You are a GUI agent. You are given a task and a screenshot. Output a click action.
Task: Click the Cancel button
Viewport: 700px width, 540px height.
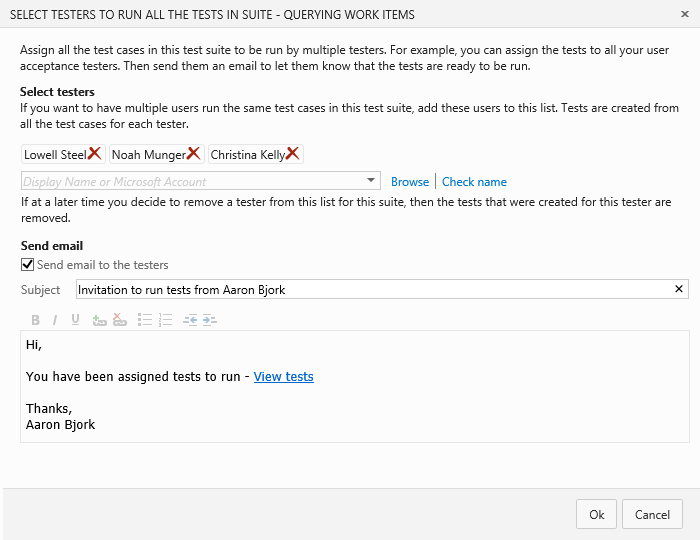[x=652, y=514]
